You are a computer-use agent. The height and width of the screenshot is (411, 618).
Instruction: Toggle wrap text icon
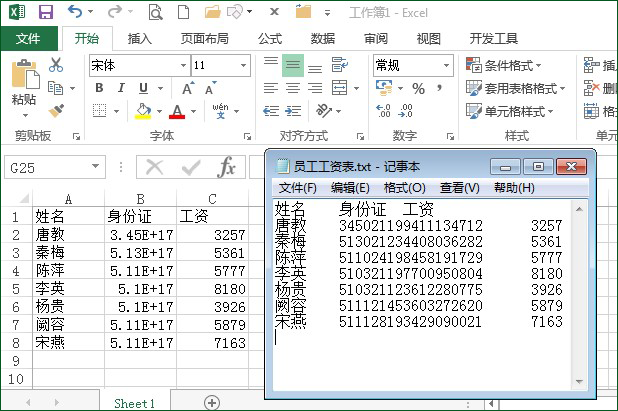(x=339, y=65)
